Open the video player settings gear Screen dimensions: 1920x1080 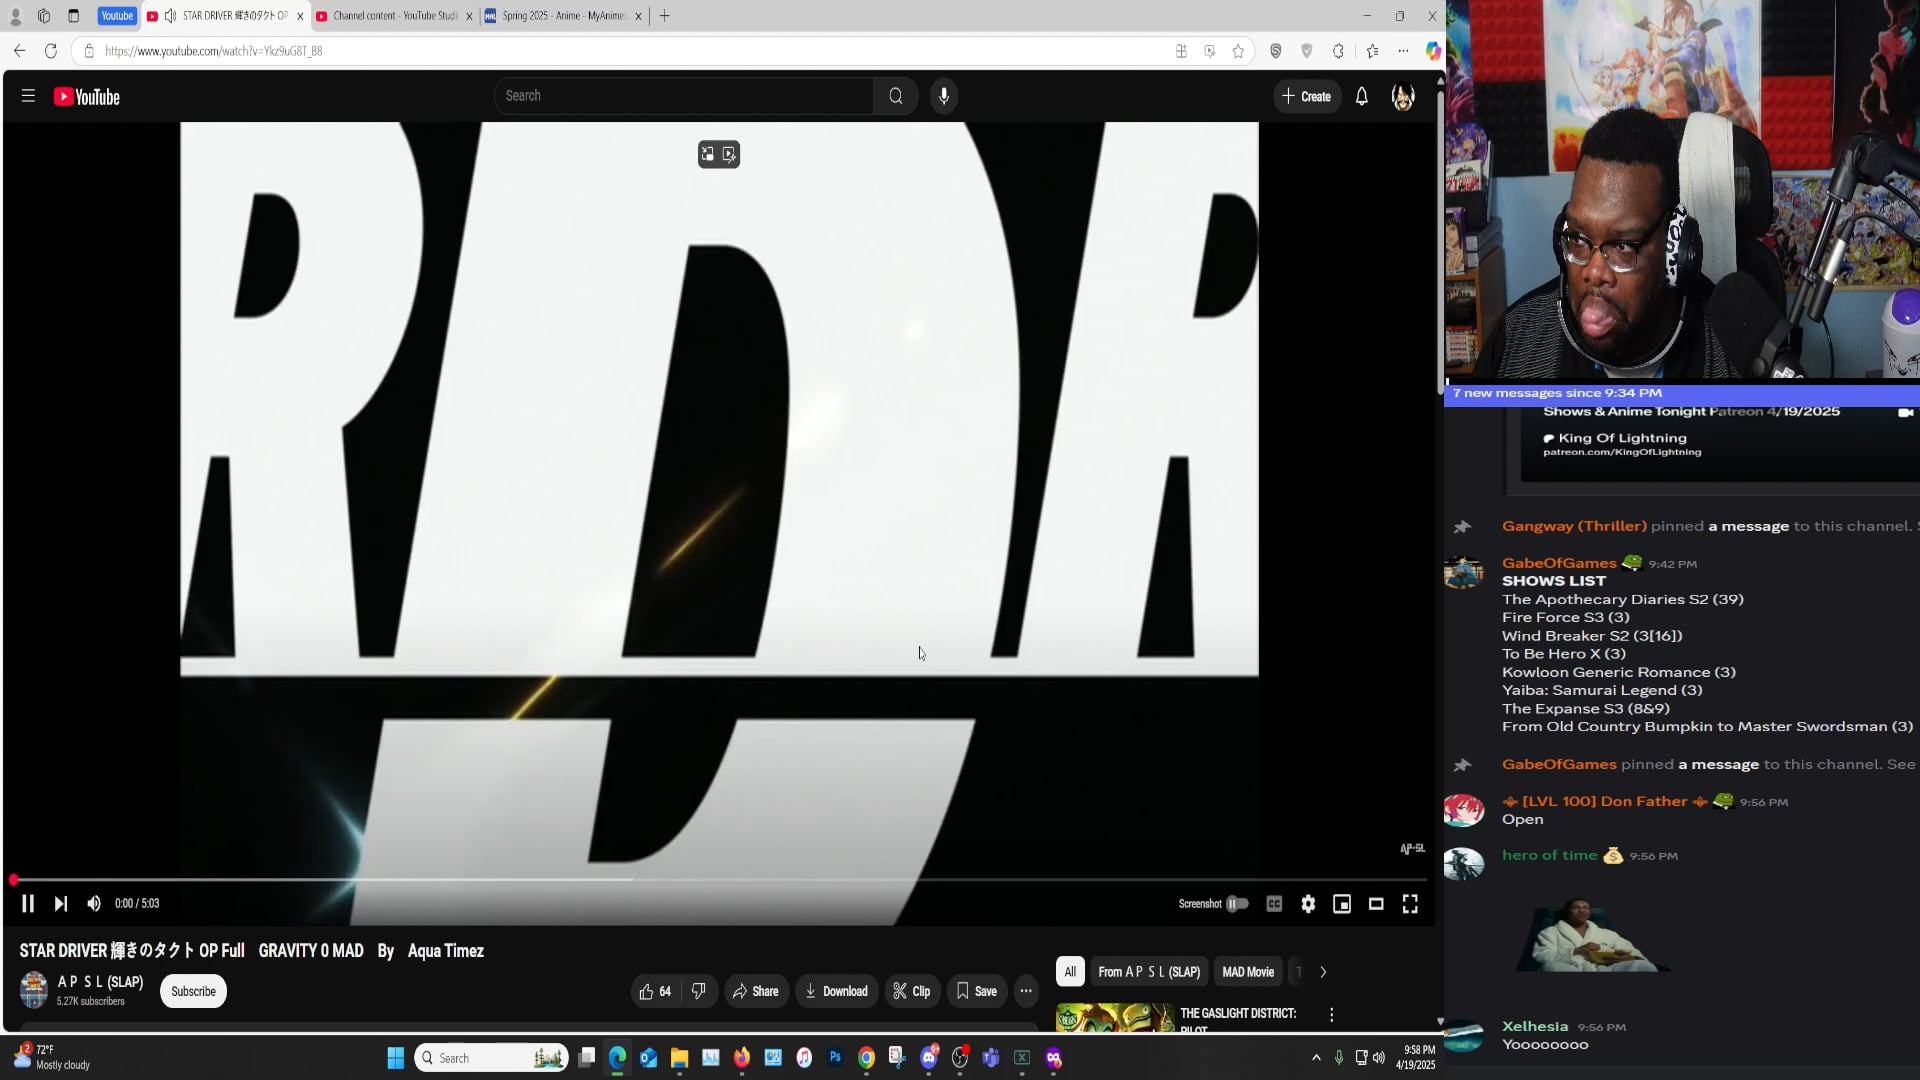pyautogui.click(x=1308, y=904)
